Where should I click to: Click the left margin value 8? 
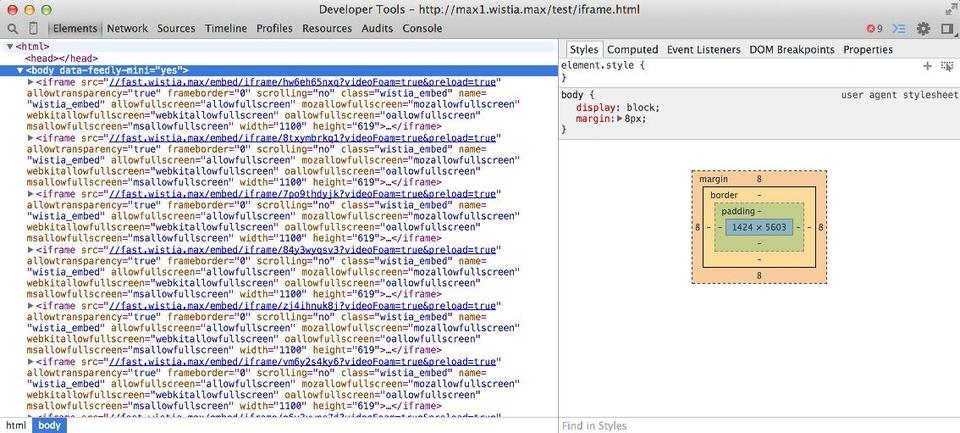[697, 227]
